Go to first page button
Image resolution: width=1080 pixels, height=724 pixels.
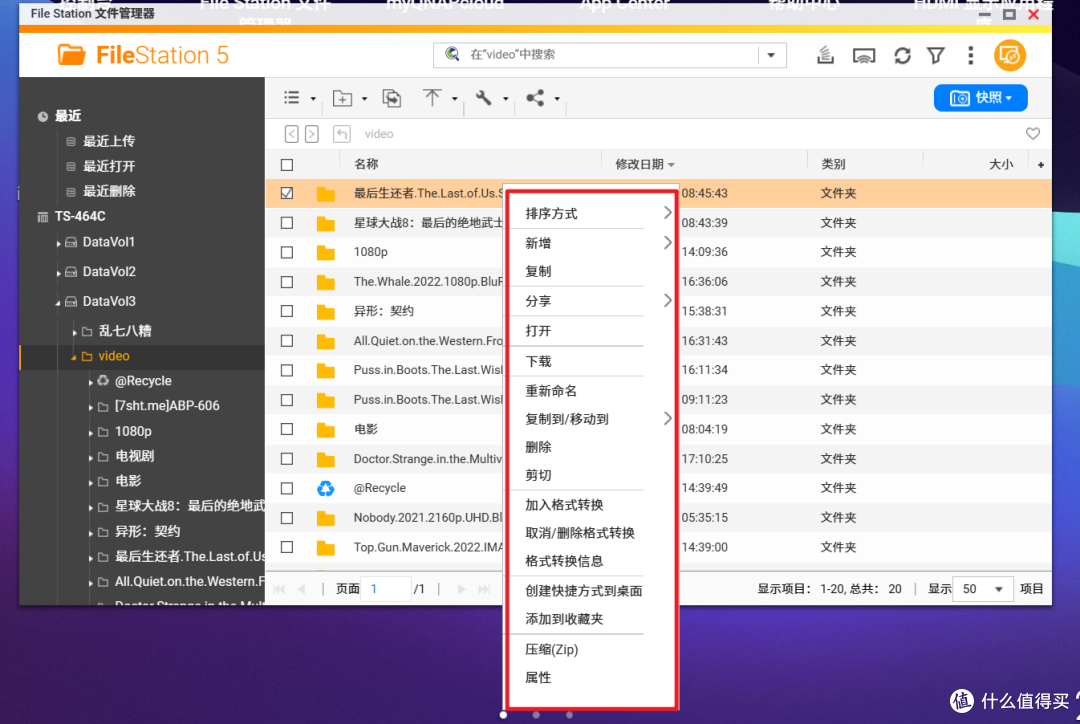pyautogui.click(x=279, y=589)
